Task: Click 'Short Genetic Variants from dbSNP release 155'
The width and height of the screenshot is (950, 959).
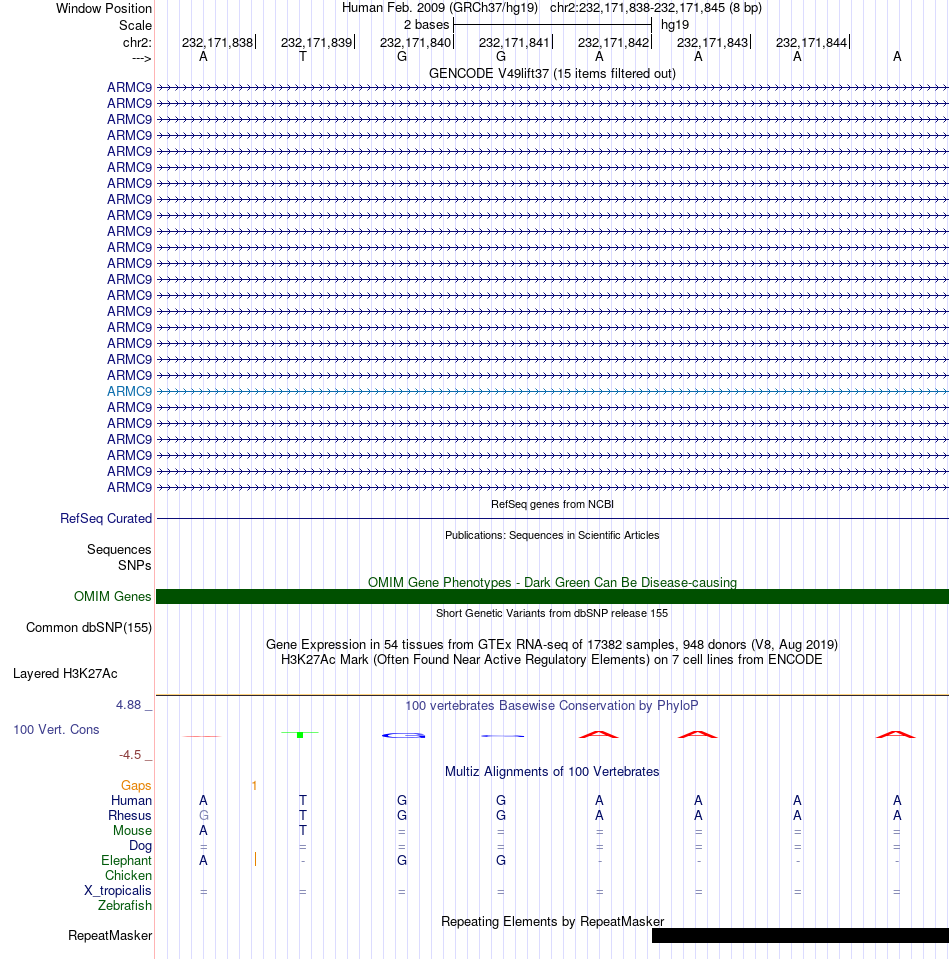Action: 552,613
